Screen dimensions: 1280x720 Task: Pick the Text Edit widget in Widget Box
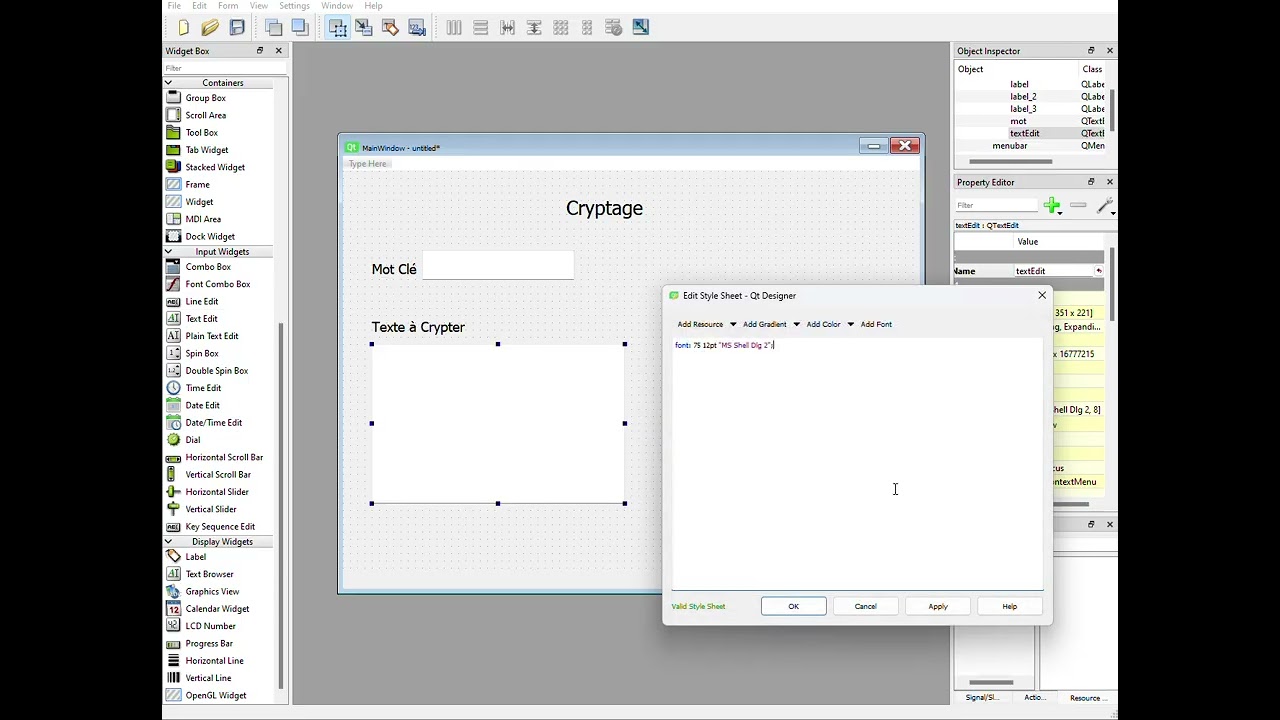tap(201, 319)
